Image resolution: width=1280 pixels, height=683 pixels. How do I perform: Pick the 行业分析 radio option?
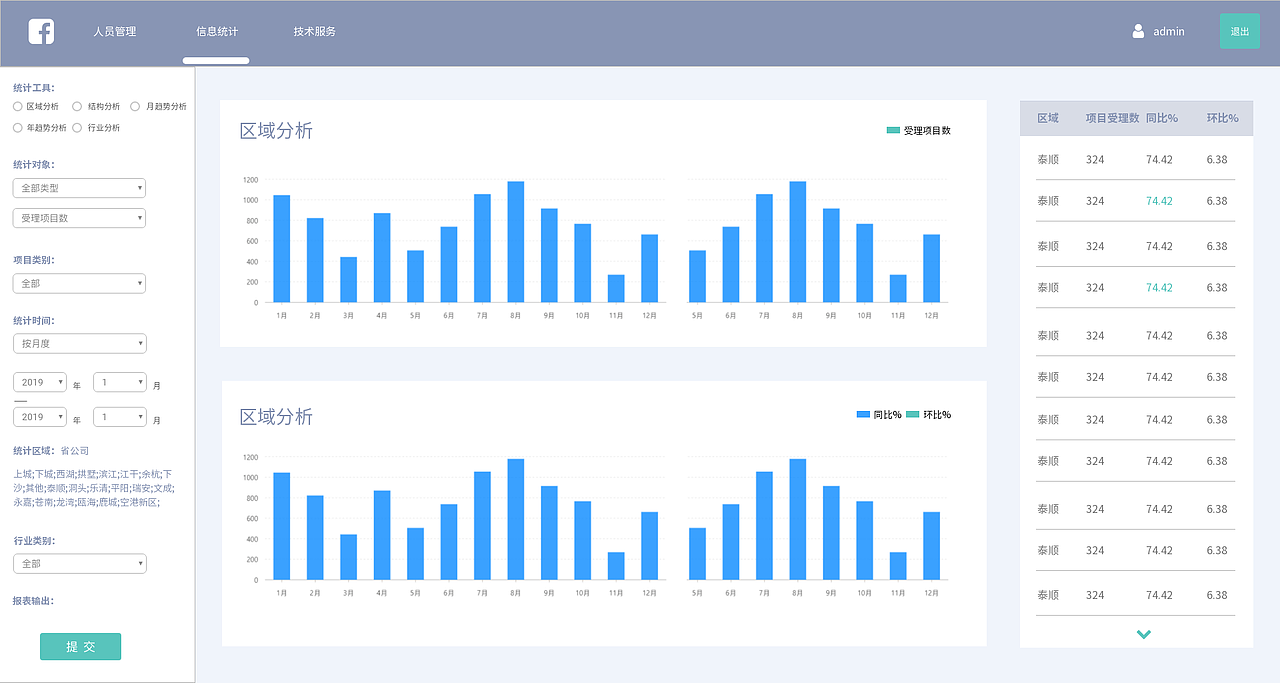tap(77, 128)
